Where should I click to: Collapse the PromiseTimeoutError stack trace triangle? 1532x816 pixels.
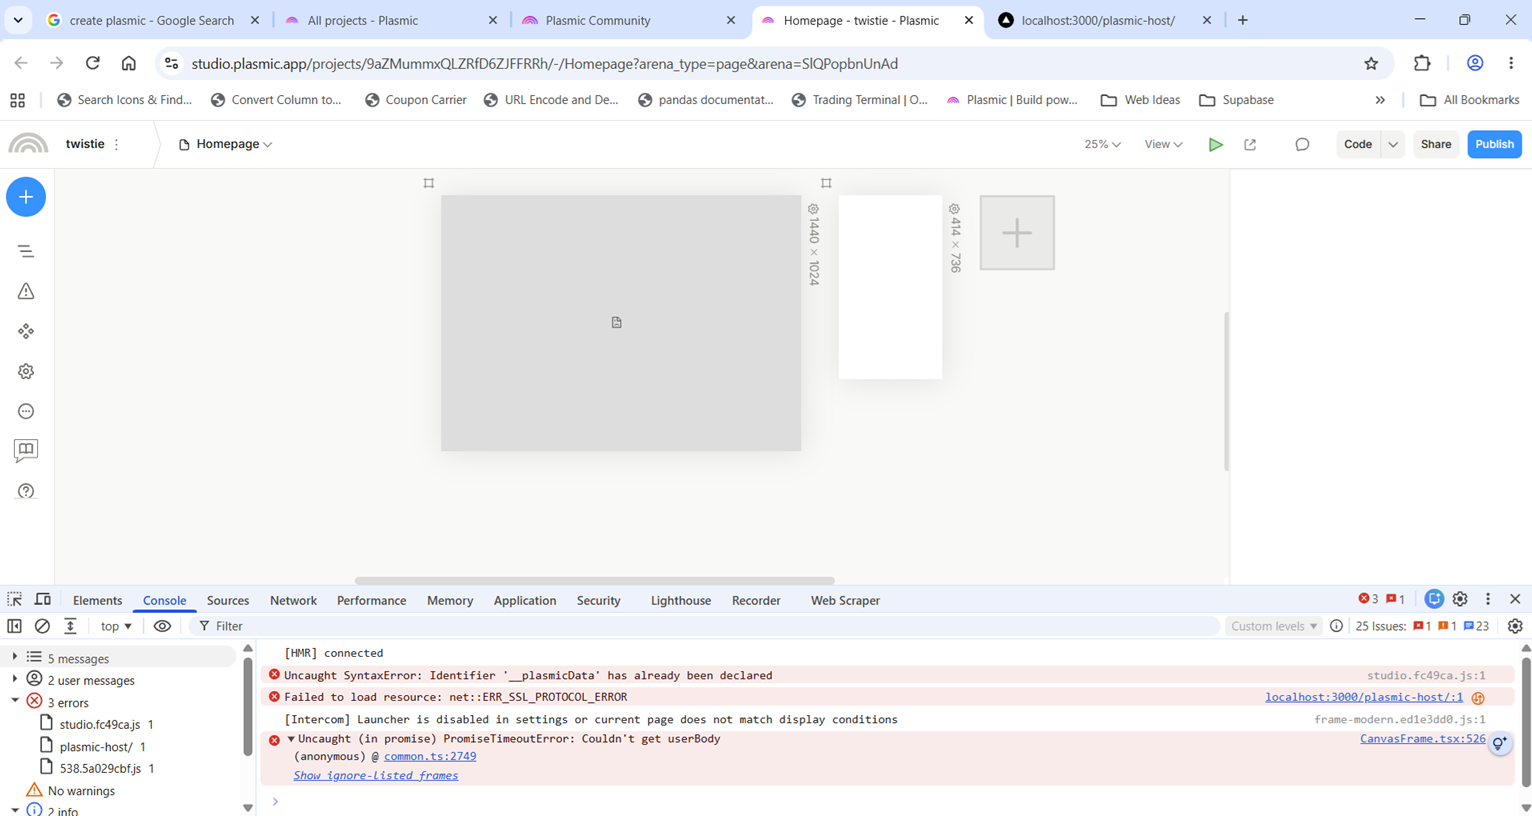[291, 739]
